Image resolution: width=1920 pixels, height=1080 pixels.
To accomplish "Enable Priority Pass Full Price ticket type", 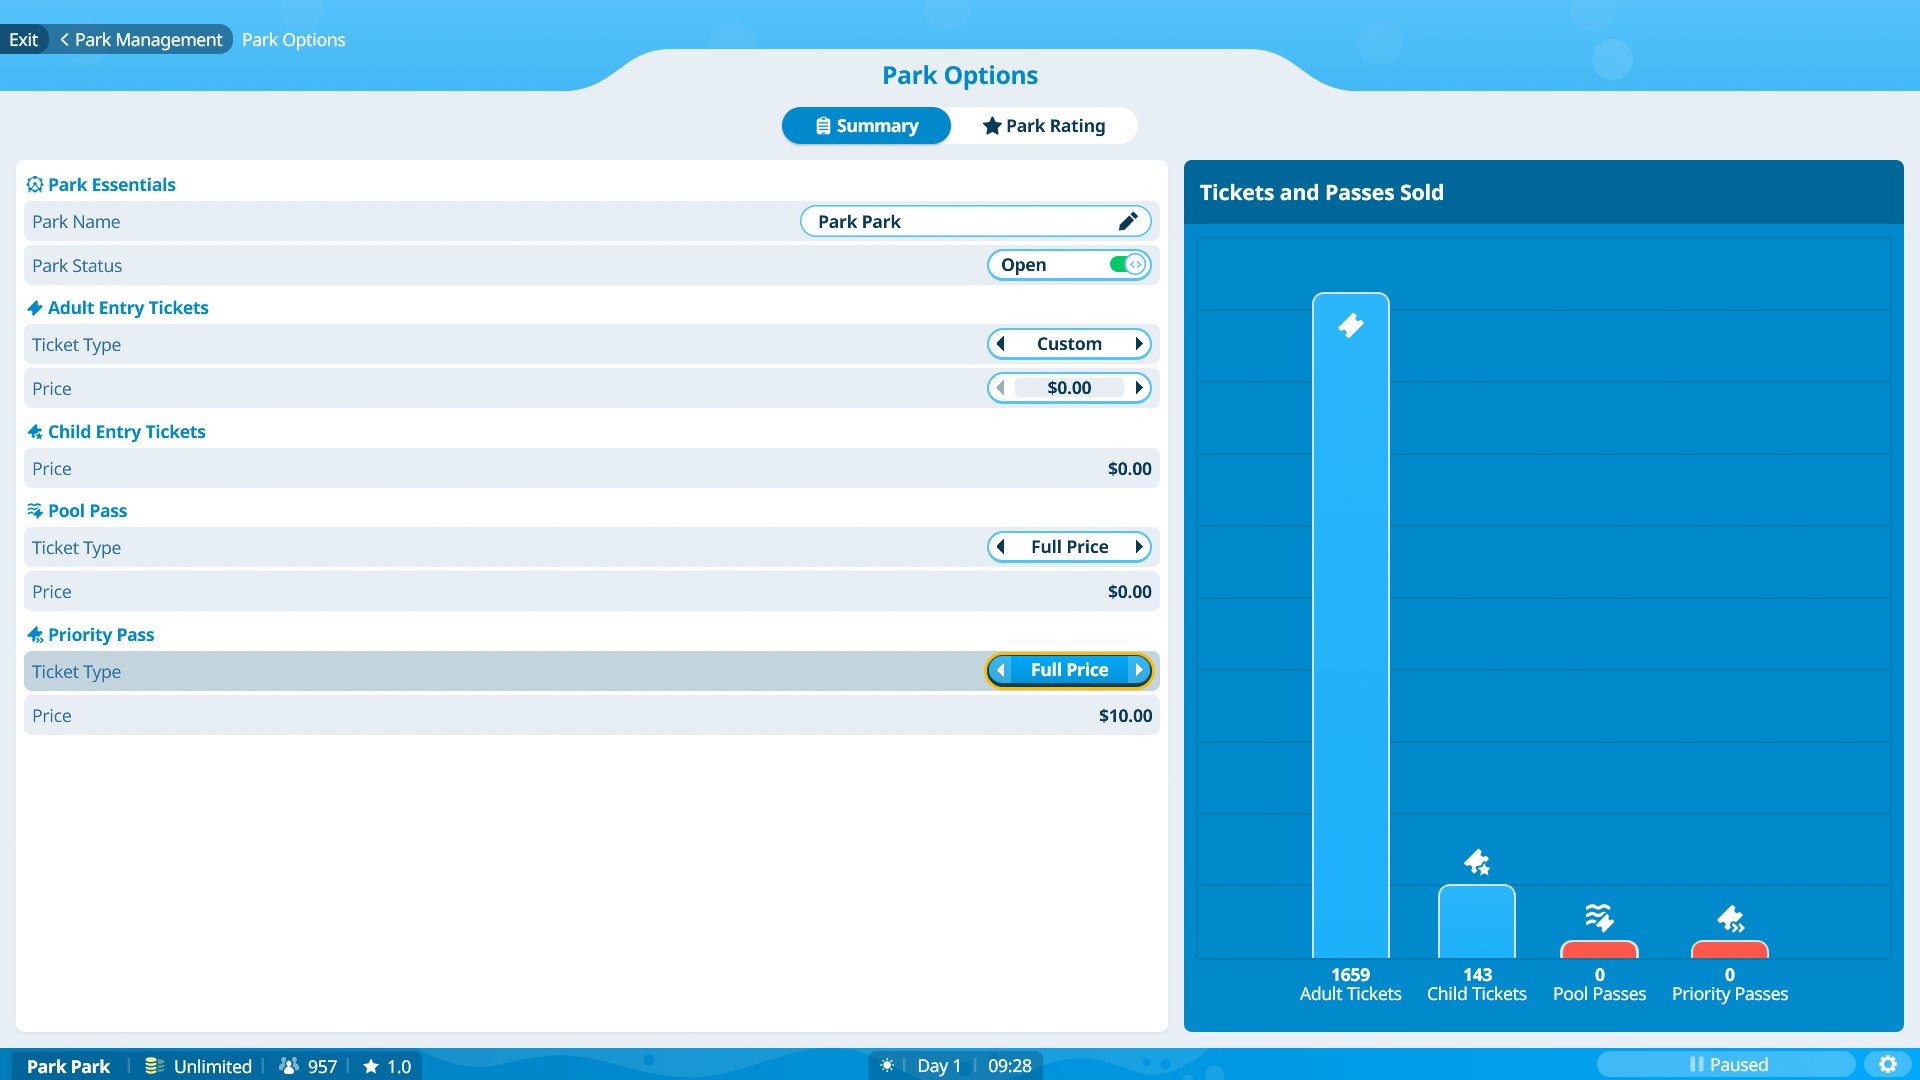I will coord(1068,670).
